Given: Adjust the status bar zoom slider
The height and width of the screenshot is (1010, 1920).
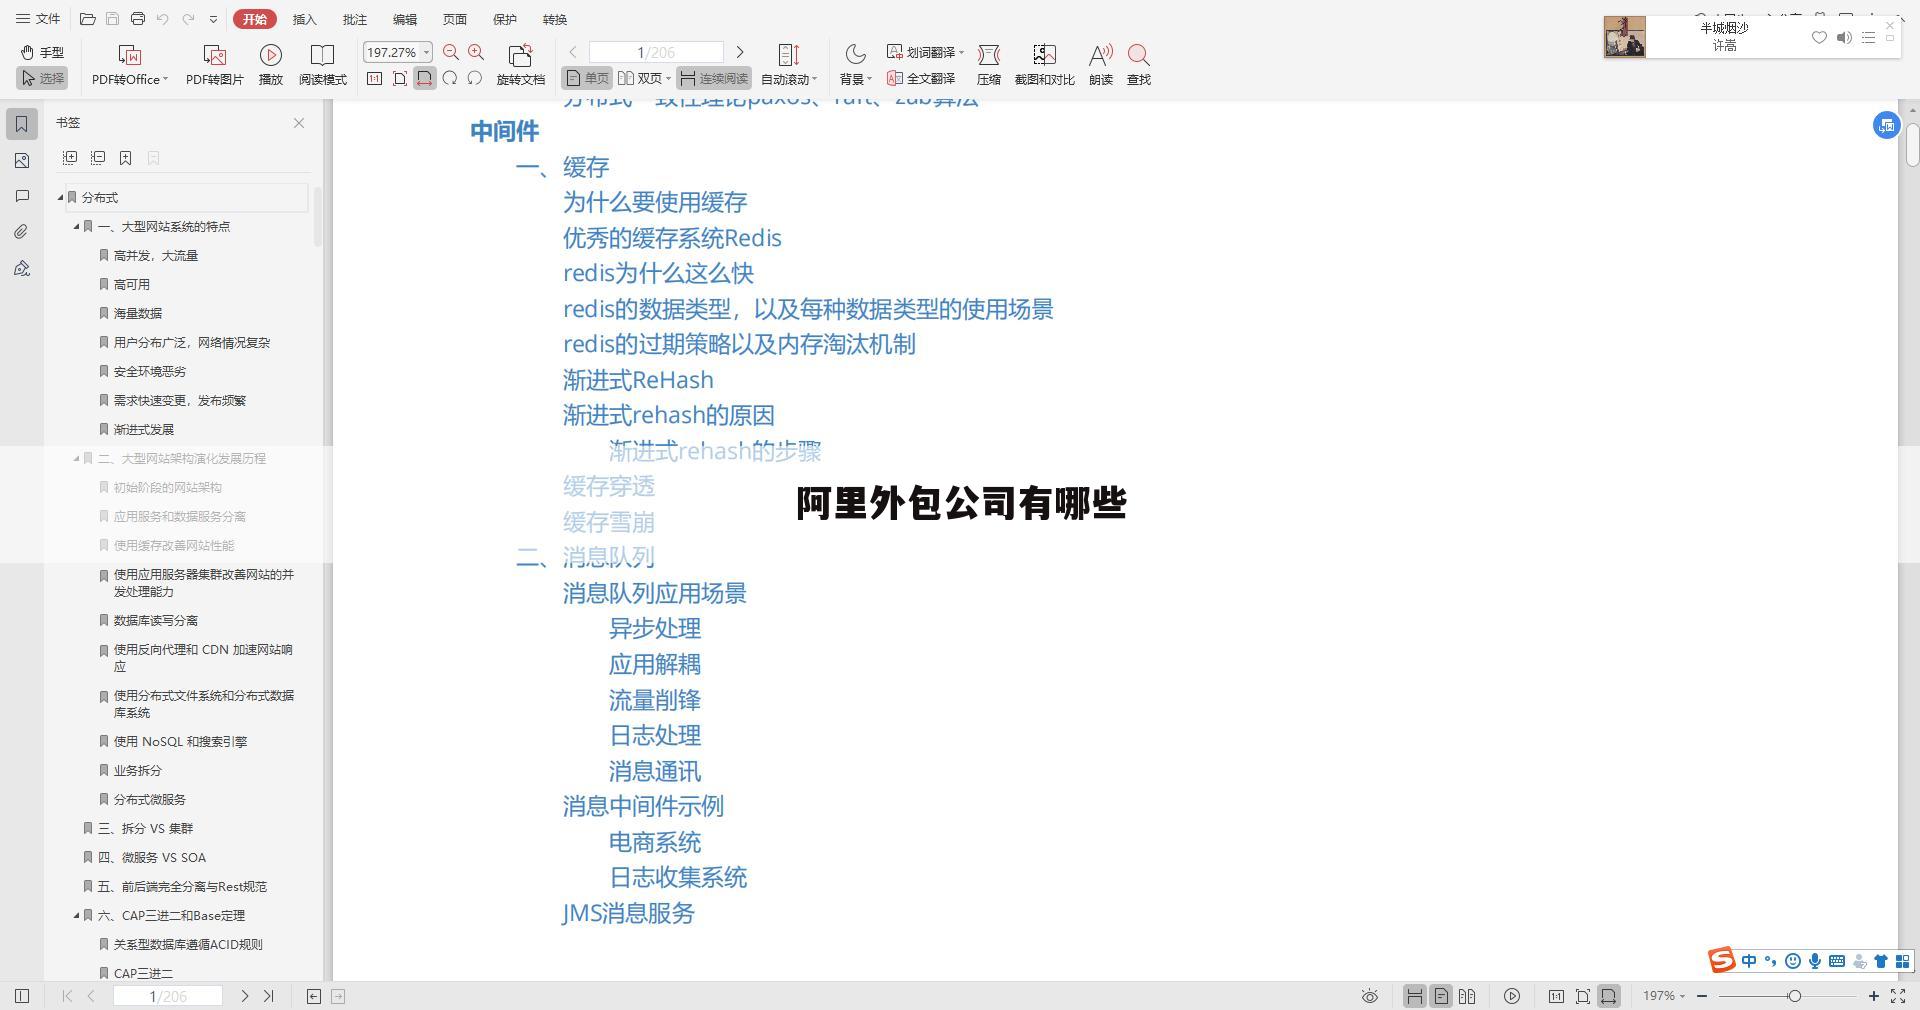Looking at the screenshot, I should tap(1795, 996).
